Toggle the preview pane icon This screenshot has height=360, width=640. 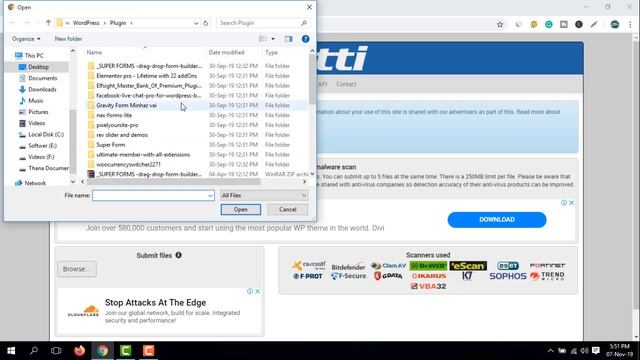(x=289, y=39)
